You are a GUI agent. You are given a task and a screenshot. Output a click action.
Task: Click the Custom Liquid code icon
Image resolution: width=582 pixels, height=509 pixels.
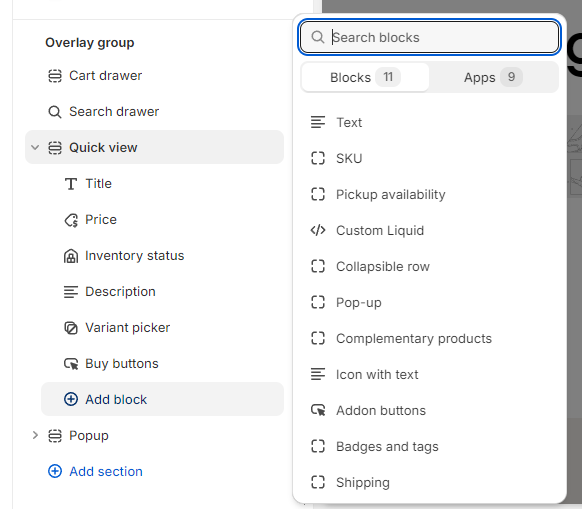click(x=318, y=230)
